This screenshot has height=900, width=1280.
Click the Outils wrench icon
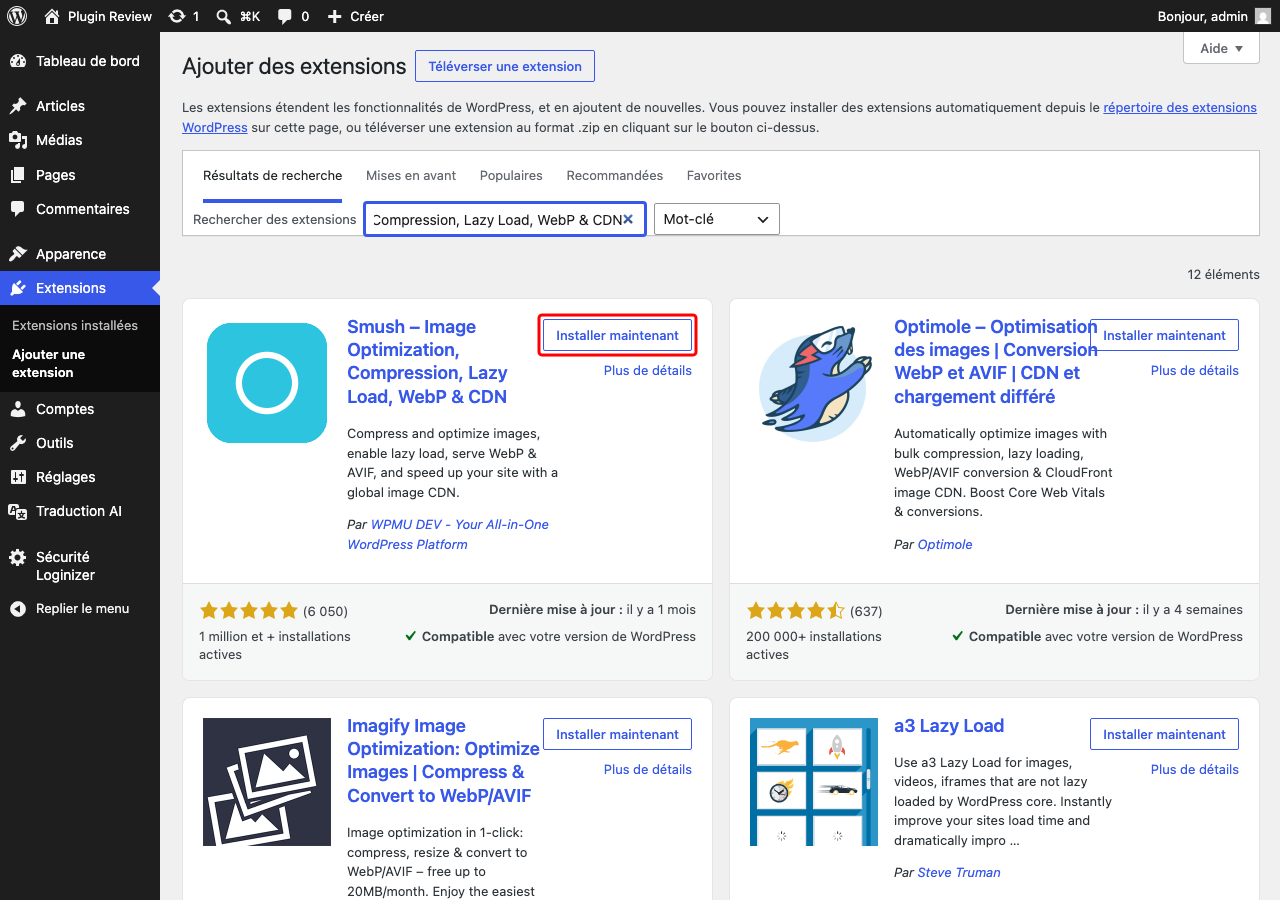18,443
